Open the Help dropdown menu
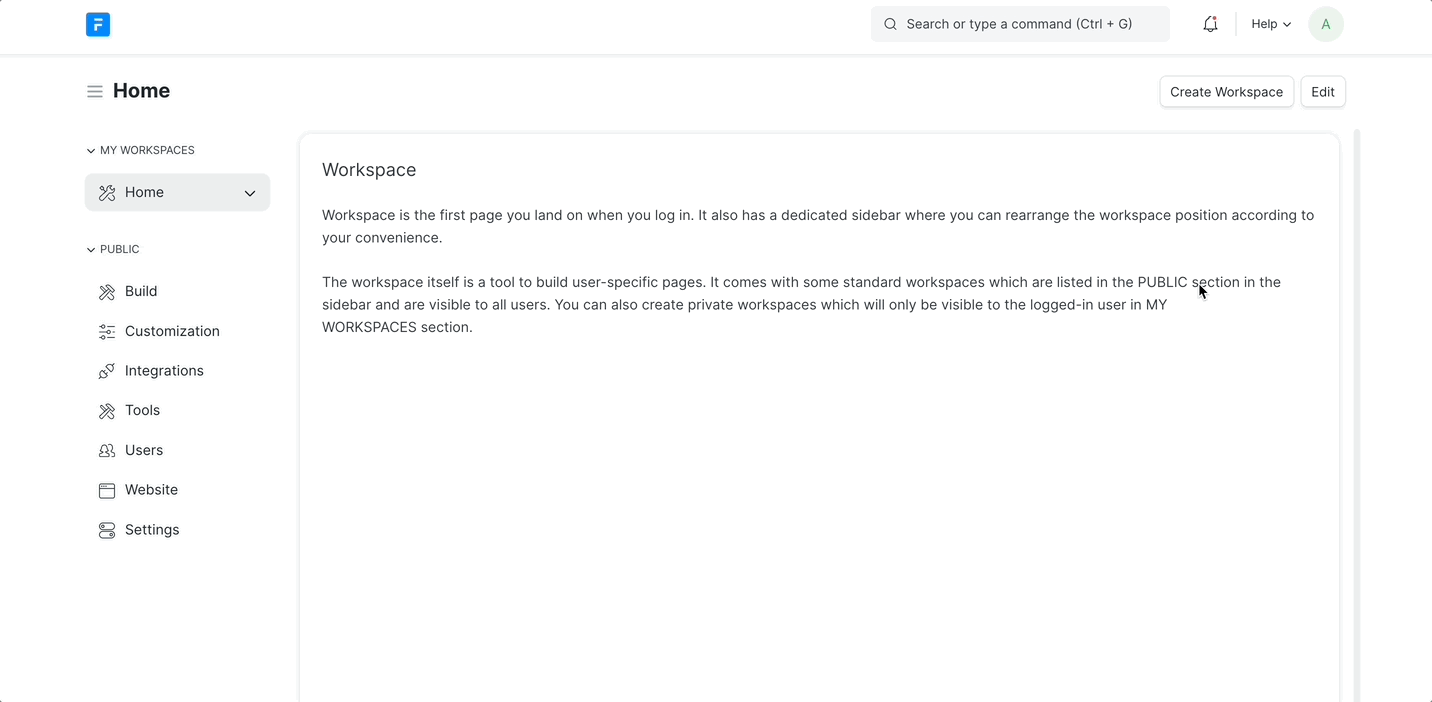 (1271, 24)
